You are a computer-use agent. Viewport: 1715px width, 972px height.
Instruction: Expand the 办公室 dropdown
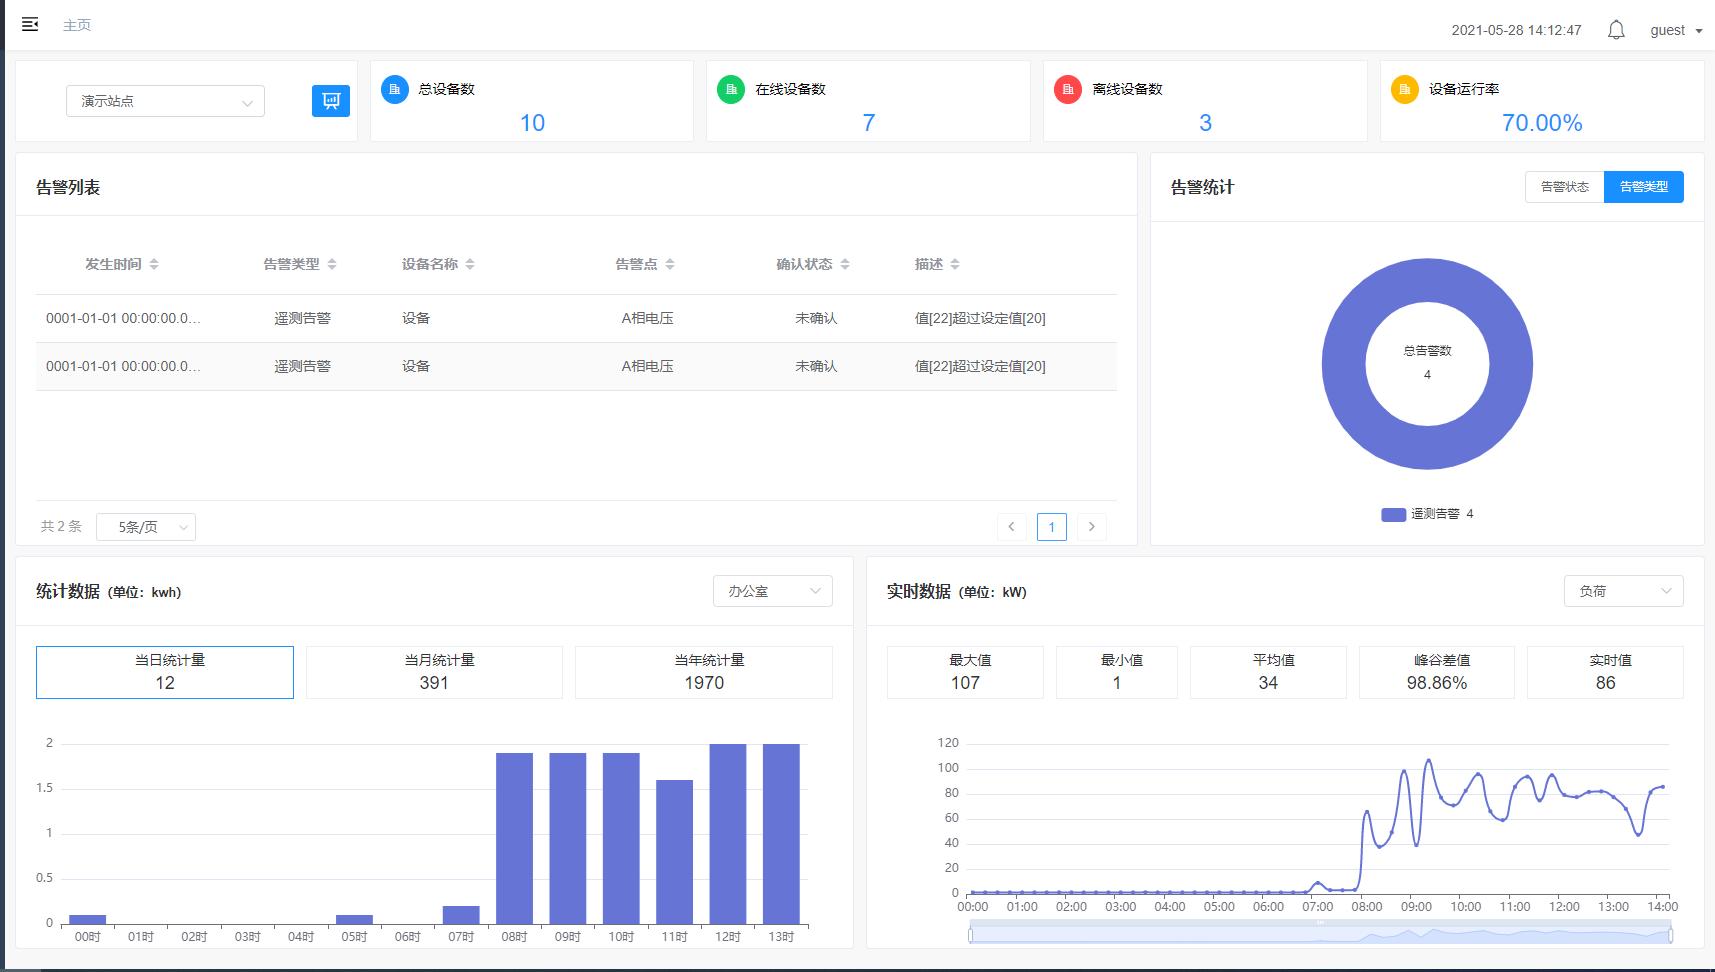773,591
